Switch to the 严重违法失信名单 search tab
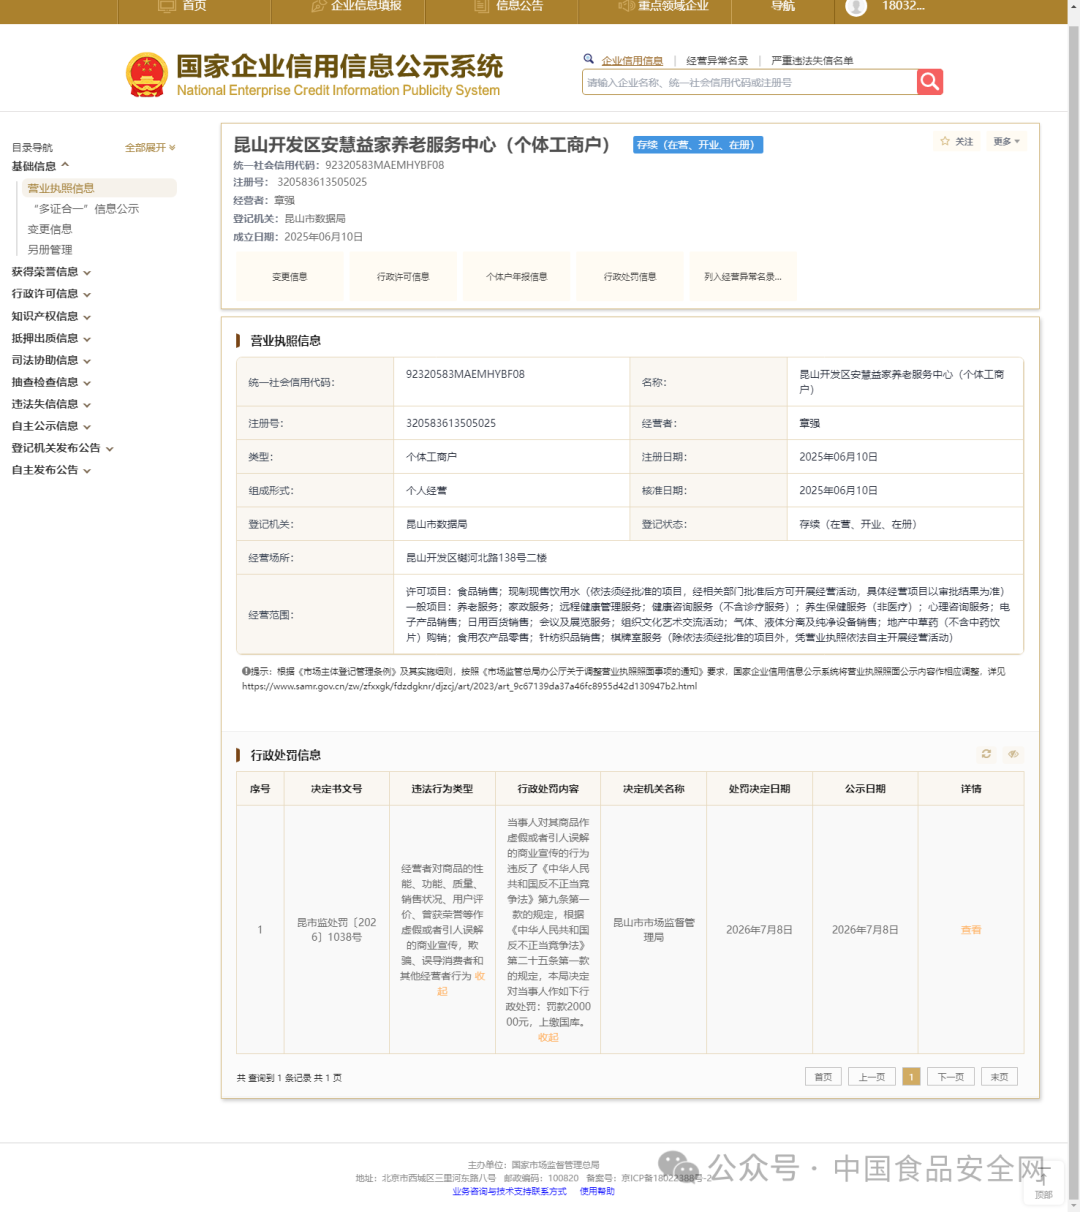The width and height of the screenshot is (1080, 1212). (812, 61)
